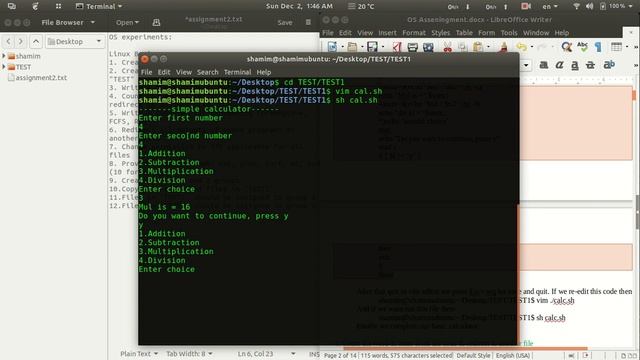Open the Plain Text language dropdown
Image resolution: width=640 pixels, height=360 pixels.
tap(139, 353)
